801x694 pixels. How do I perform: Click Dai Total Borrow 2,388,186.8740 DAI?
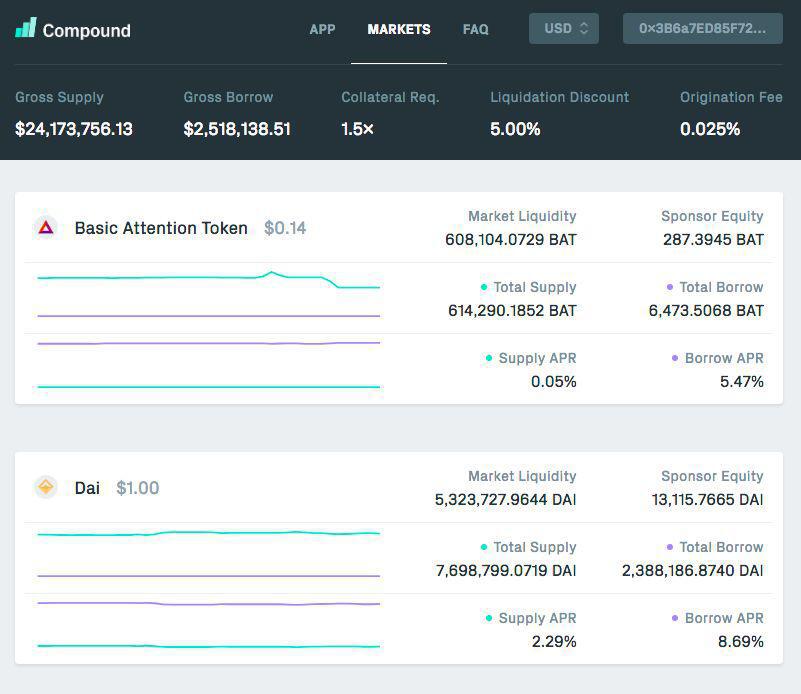pyautogui.click(x=693, y=570)
